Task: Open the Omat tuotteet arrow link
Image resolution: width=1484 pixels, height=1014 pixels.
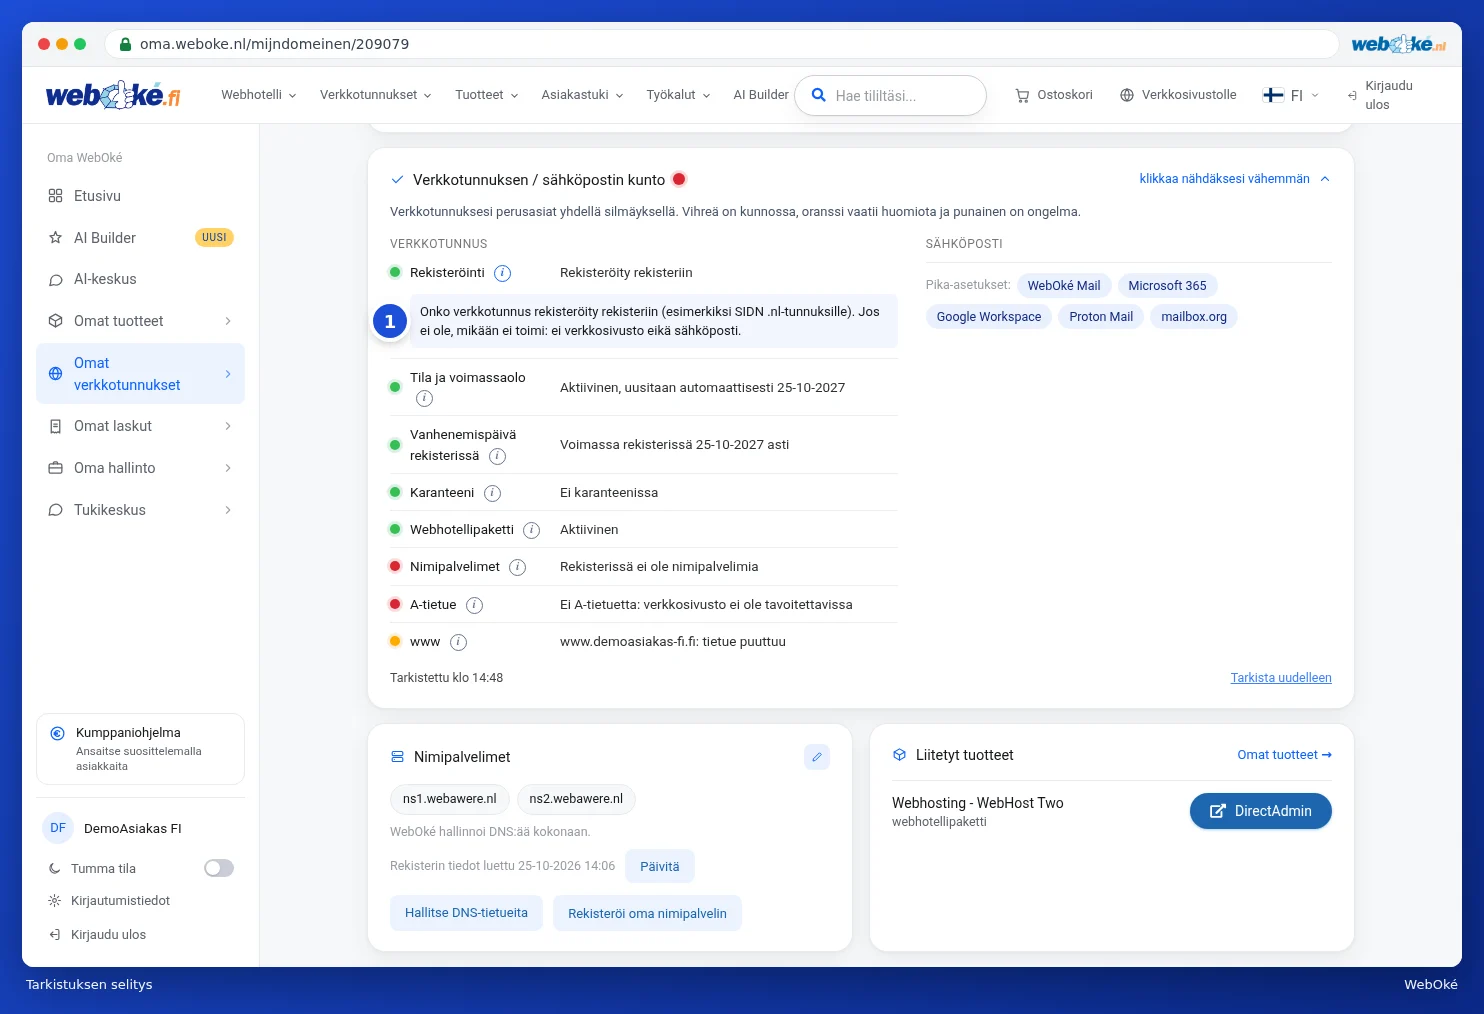Action: [1285, 755]
